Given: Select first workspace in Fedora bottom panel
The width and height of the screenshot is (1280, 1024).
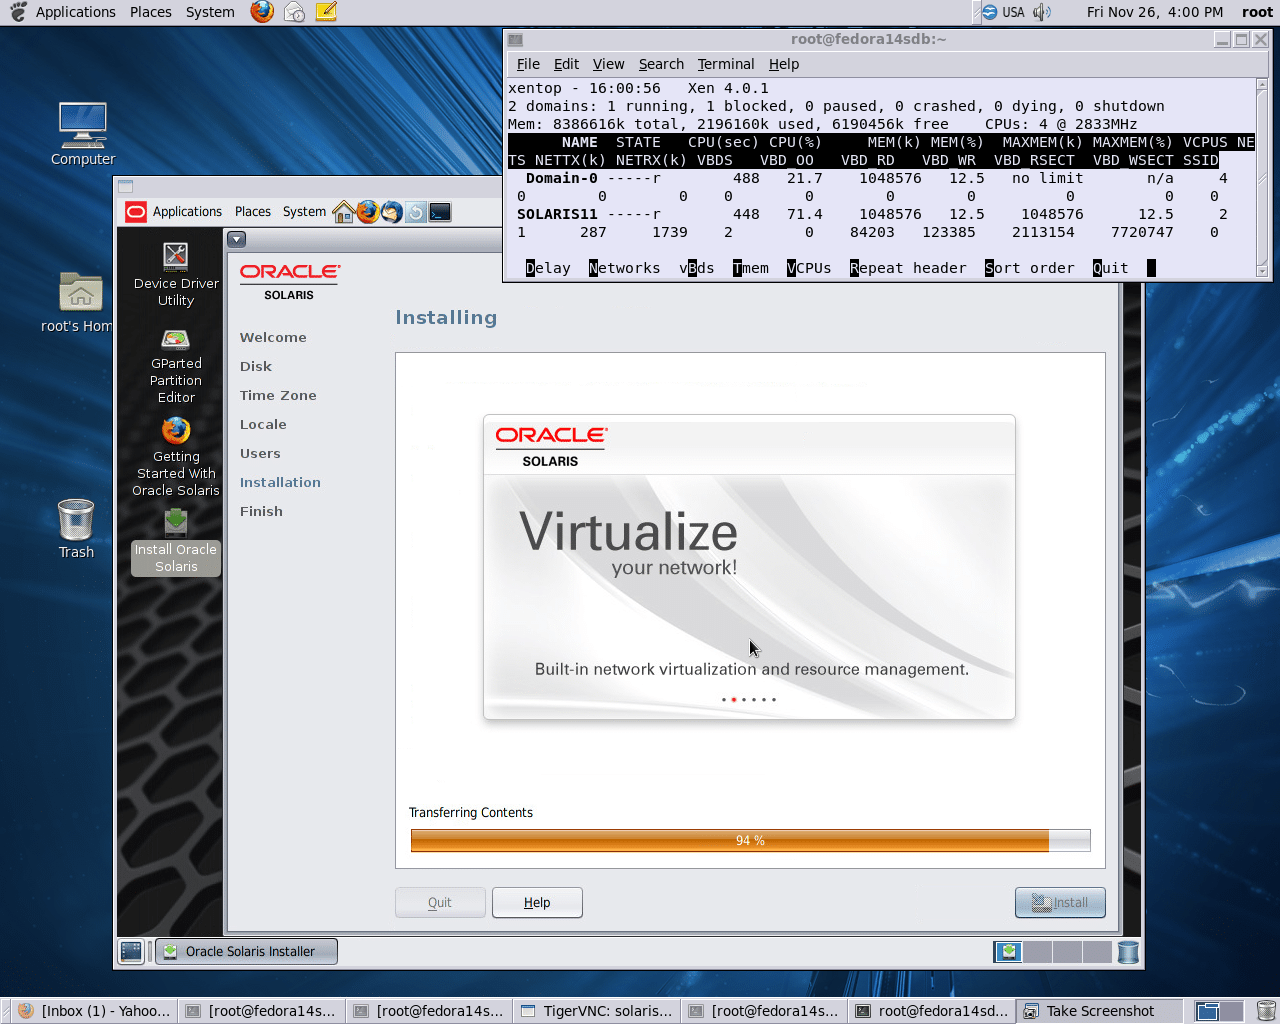Looking at the screenshot, I should (x=1207, y=1011).
